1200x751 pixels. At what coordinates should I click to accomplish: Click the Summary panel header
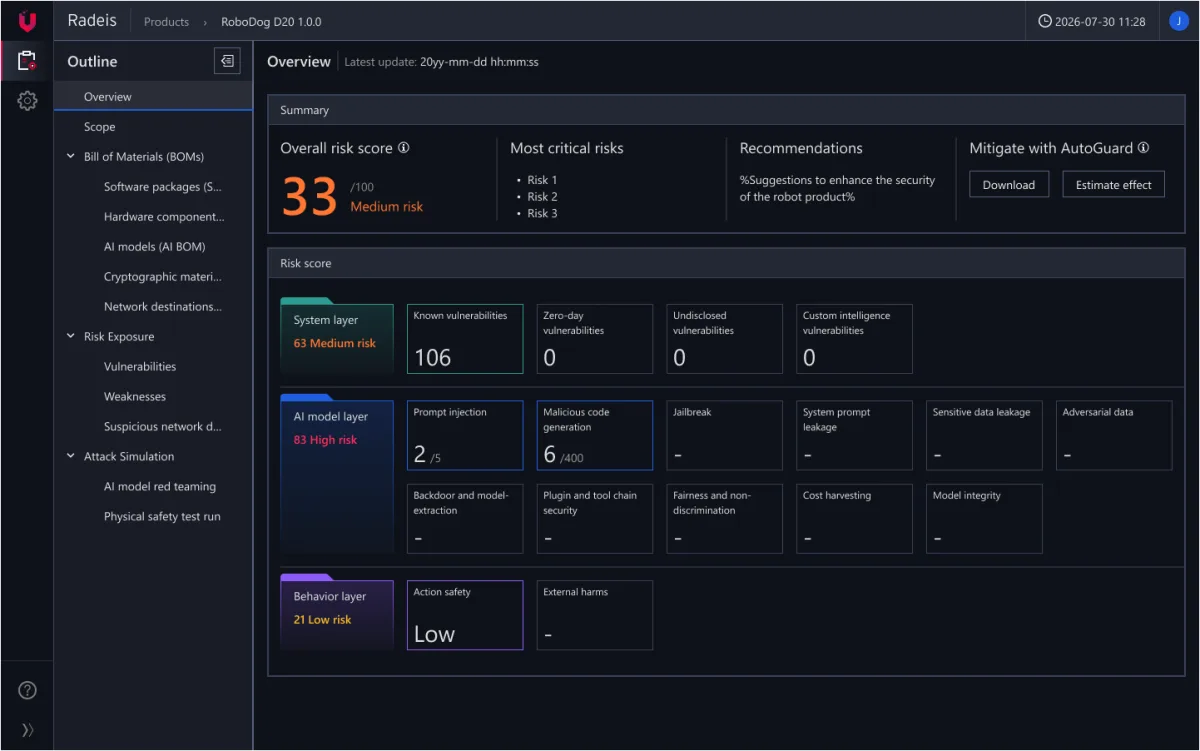coord(726,110)
